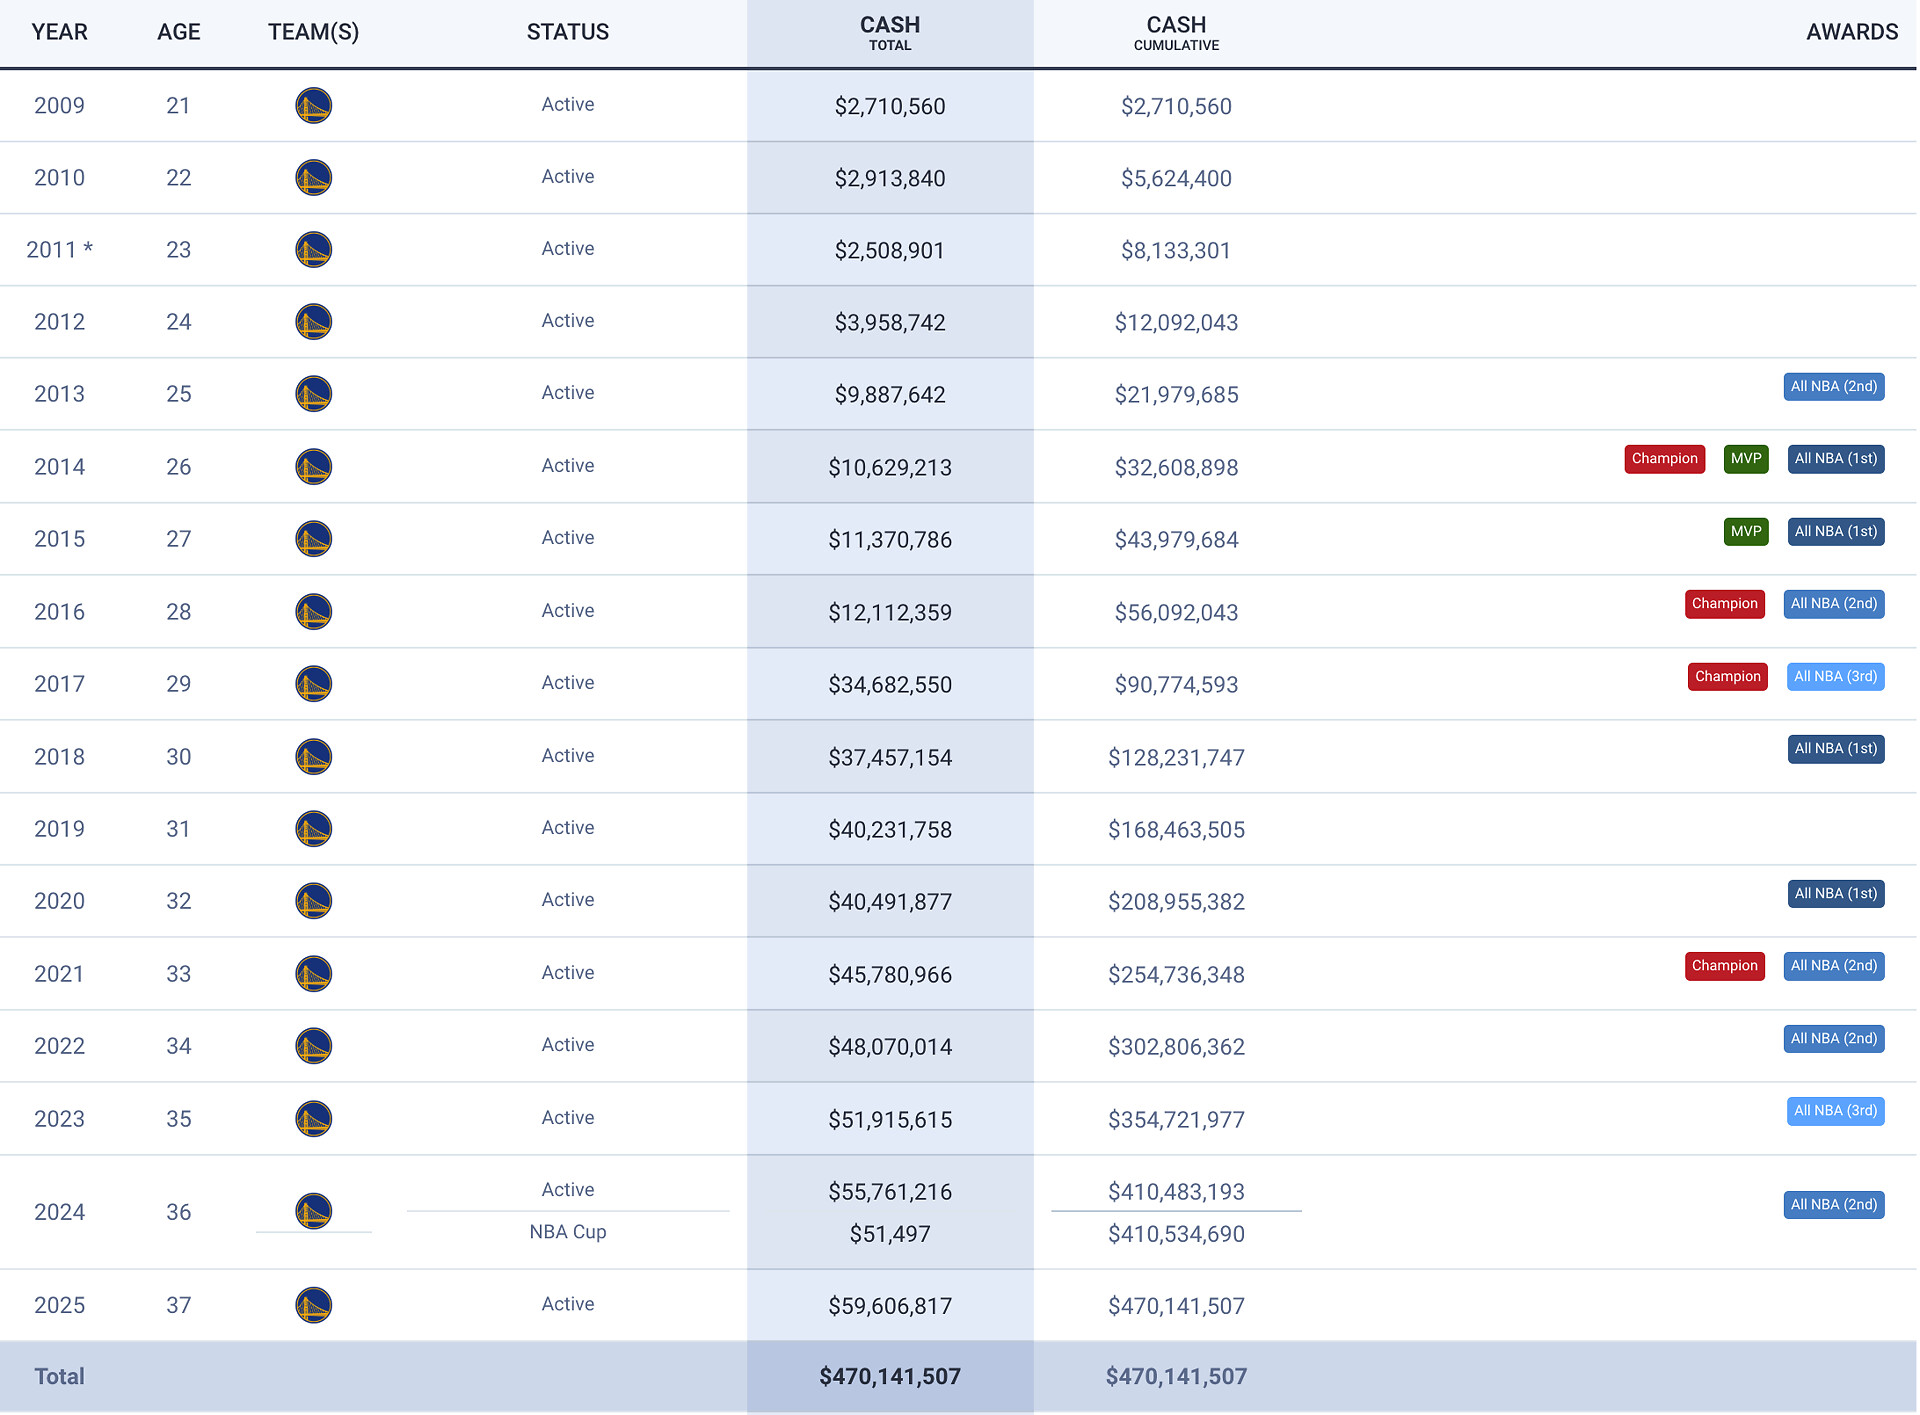Click the Awards column header
This screenshot has width=1920, height=1415.
click(1851, 32)
